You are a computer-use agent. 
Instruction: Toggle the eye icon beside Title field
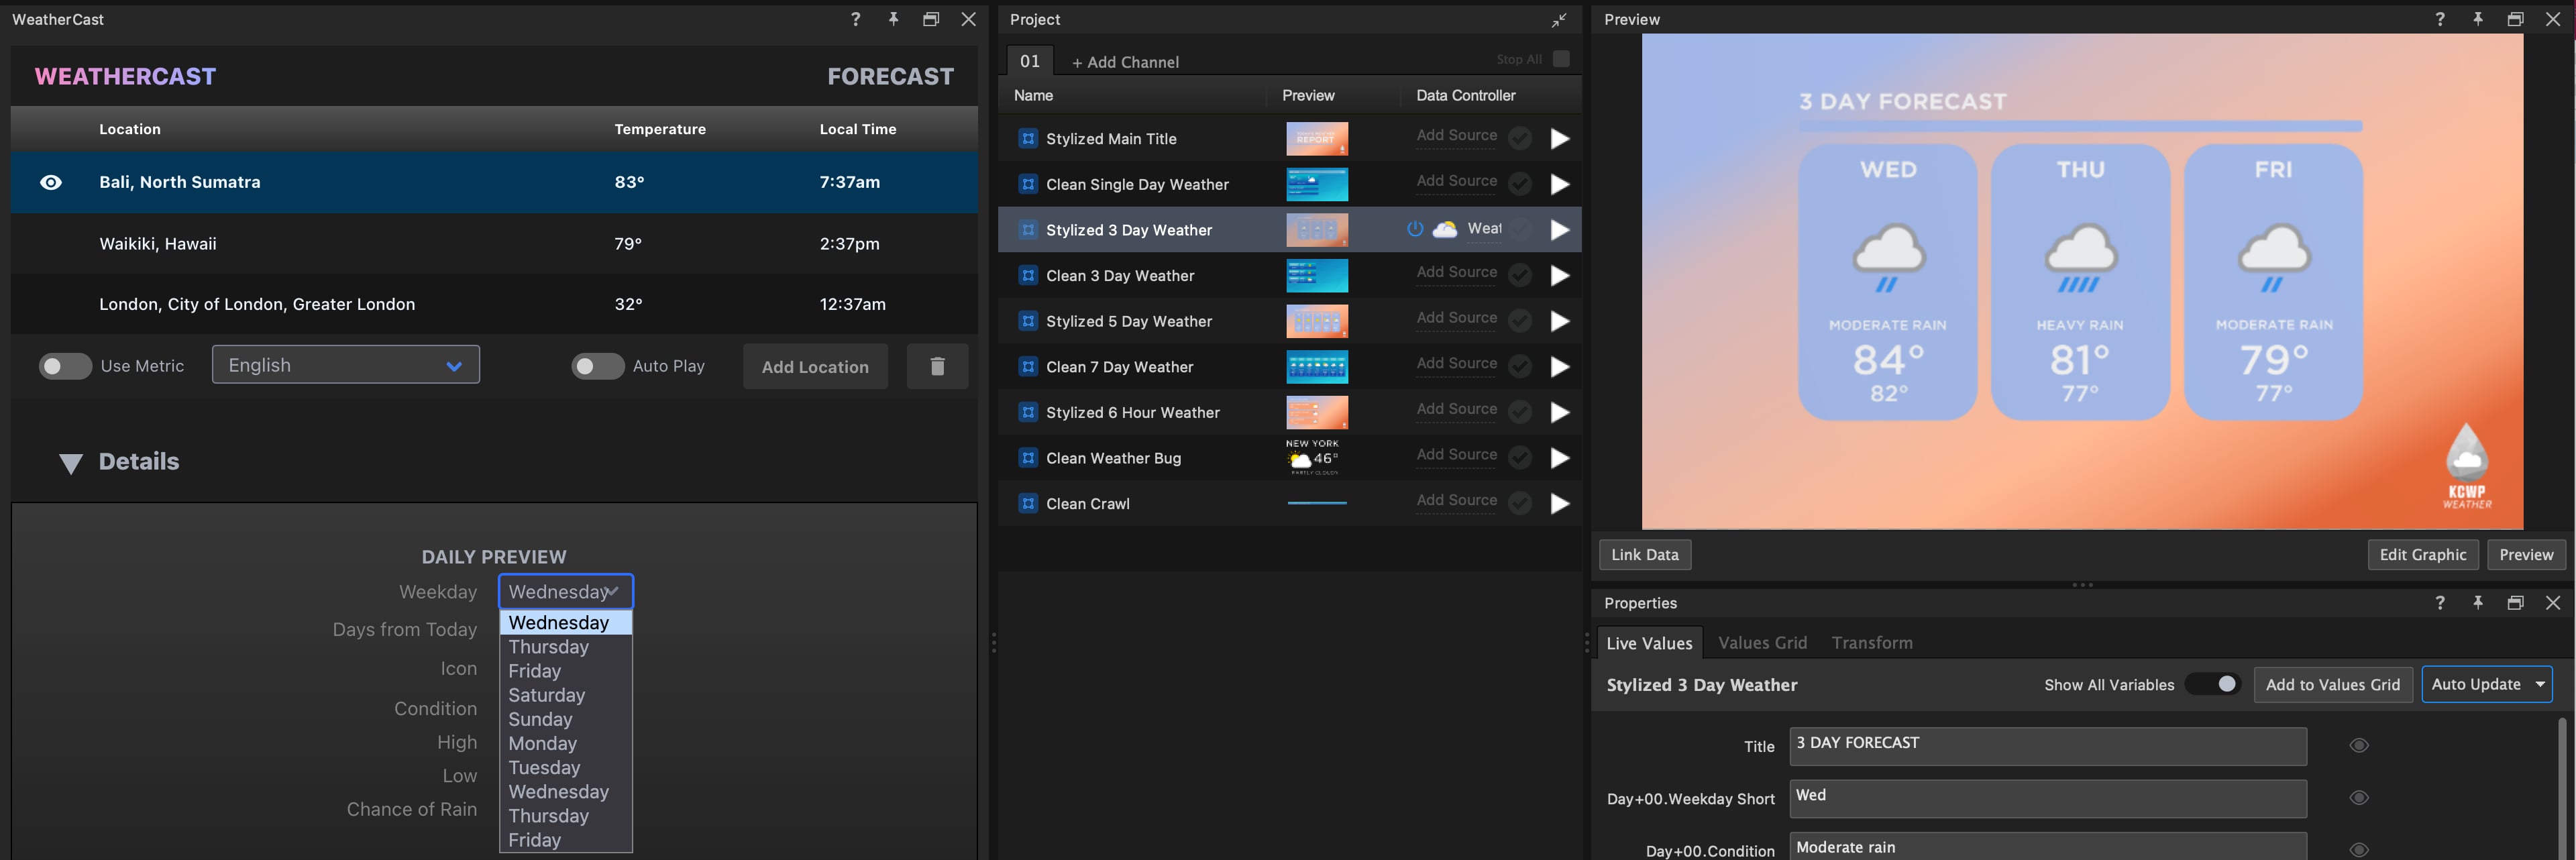(2358, 745)
